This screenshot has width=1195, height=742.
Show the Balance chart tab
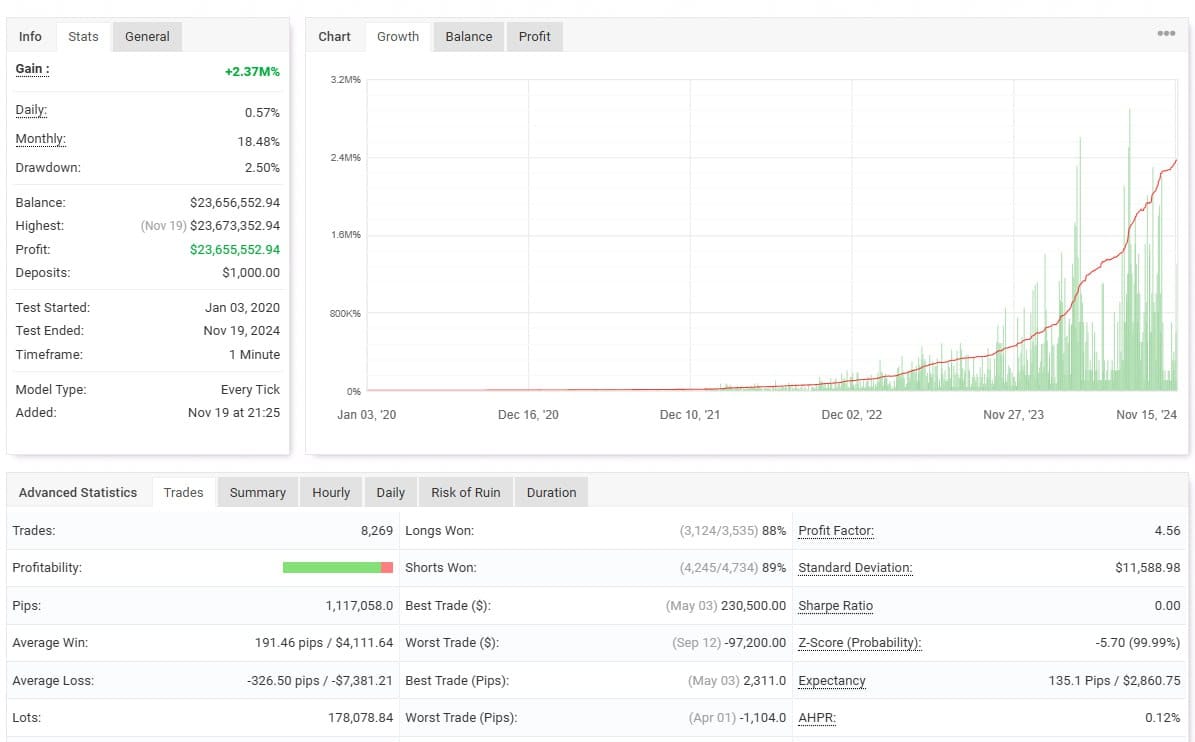(x=469, y=37)
